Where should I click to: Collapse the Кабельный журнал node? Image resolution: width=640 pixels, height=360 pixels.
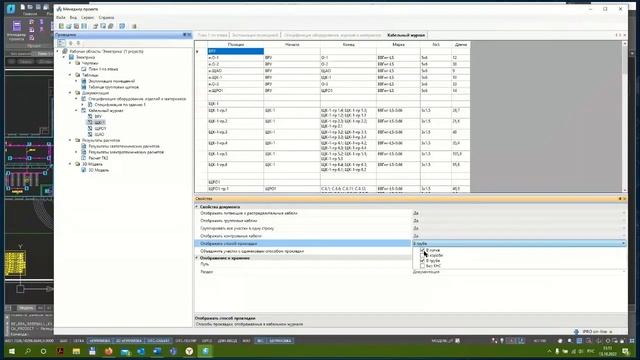pos(76,111)
